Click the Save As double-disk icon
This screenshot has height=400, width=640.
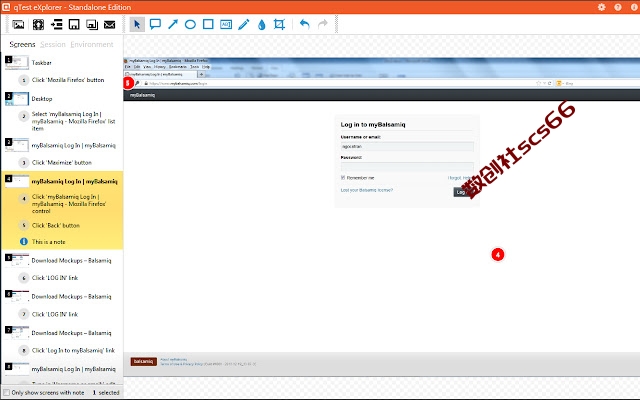(92, 24)
